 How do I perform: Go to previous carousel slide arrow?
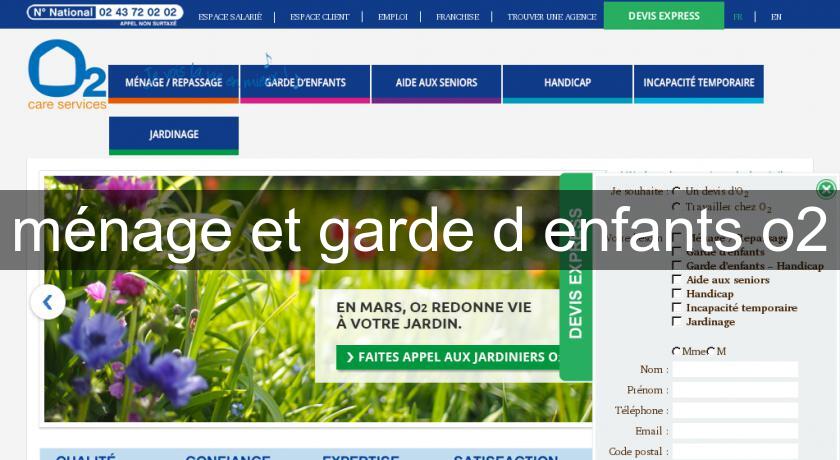pyautogui.click(x=48, y=302)
